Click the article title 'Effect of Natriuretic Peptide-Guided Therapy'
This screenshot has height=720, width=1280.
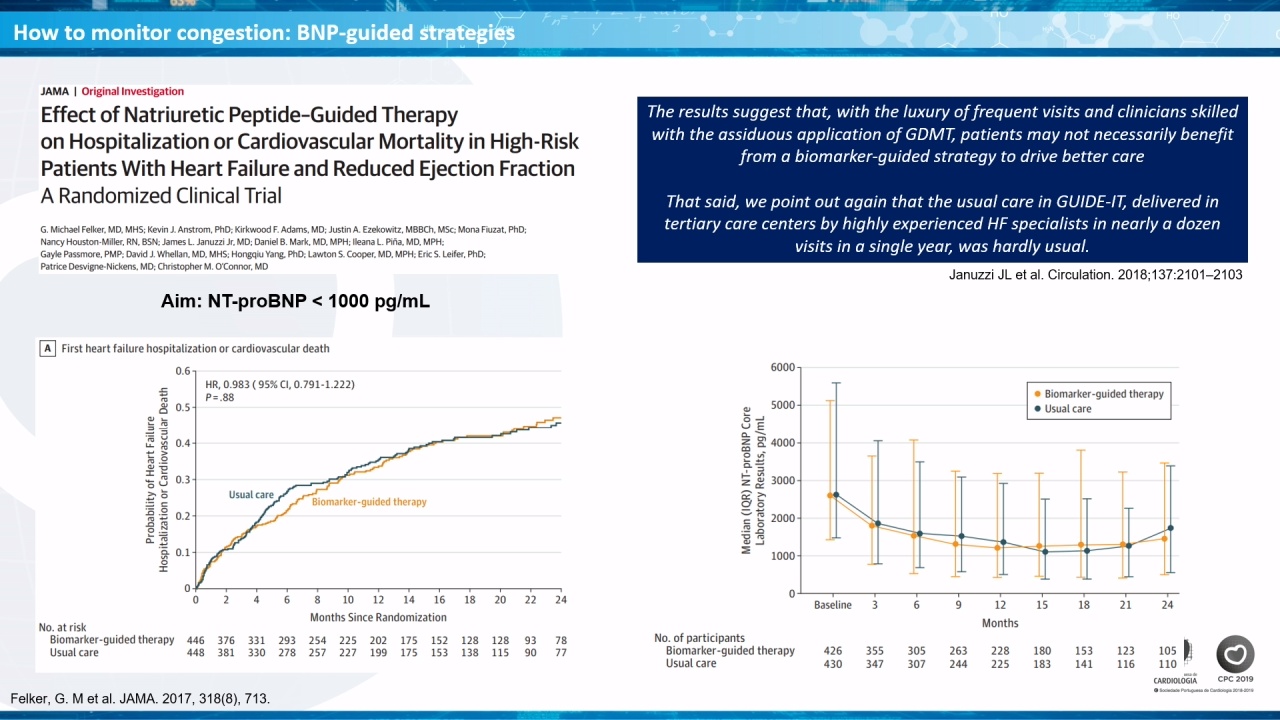249,115
